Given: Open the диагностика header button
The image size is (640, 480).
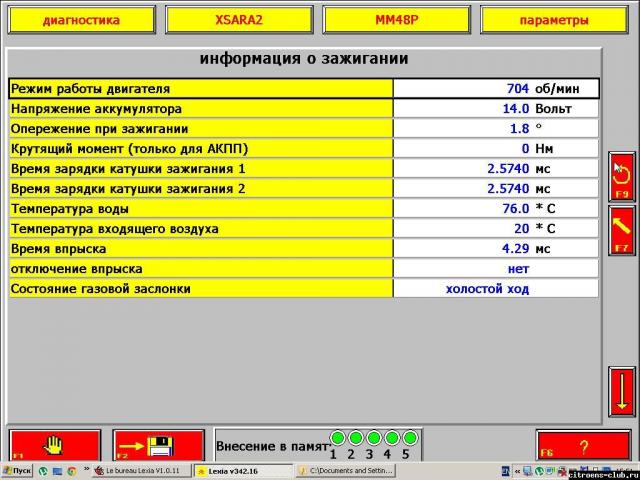Looking at the screenshot, I should (82, 20).
